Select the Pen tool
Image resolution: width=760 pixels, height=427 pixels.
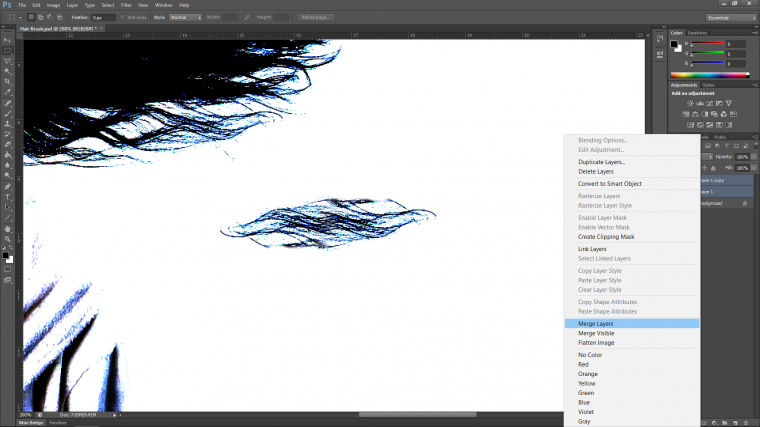[7, 187]
